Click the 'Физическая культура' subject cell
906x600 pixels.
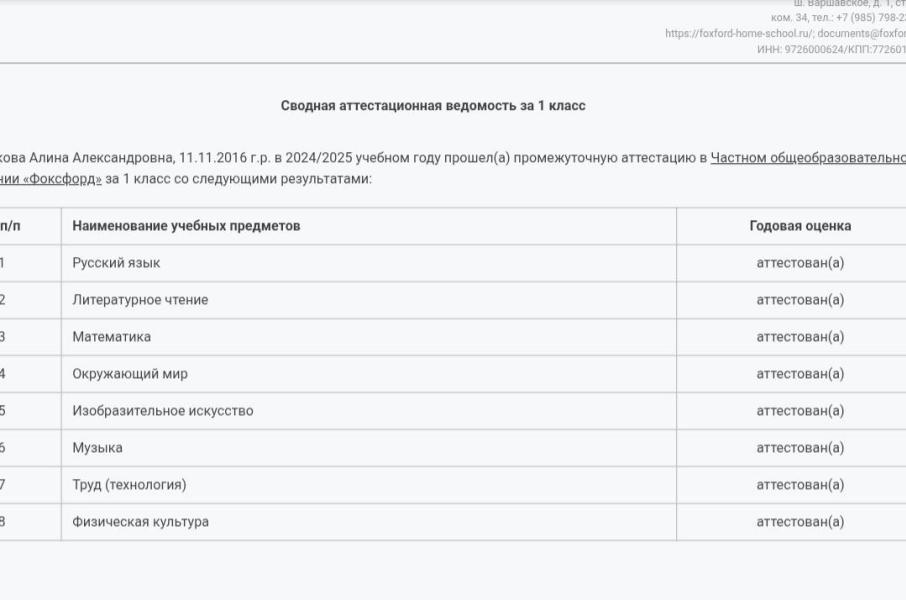(x=140, y=522)
